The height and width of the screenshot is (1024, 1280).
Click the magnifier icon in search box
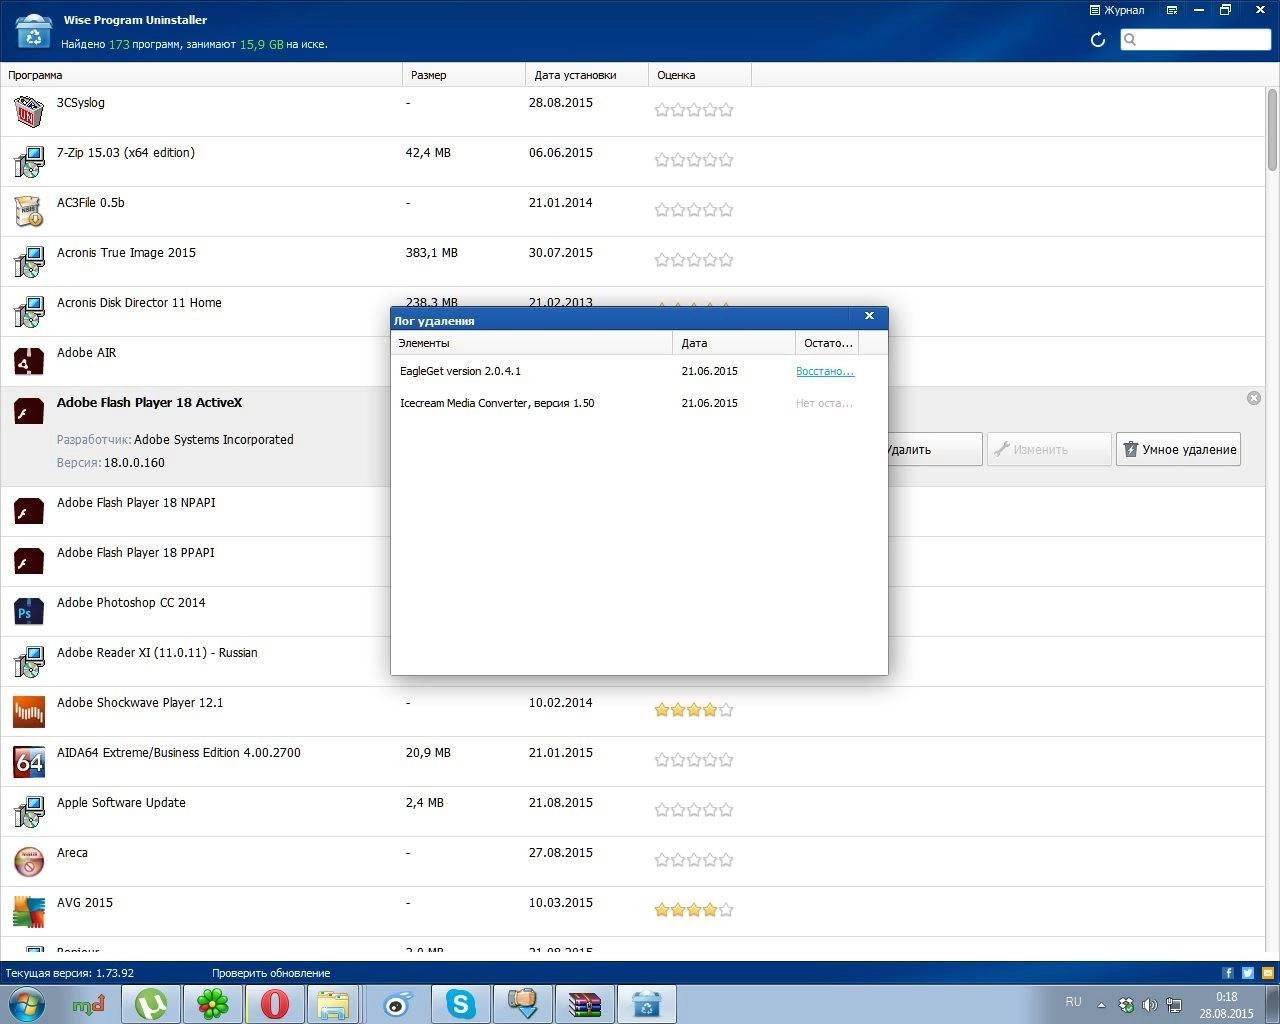(1130, 39)
